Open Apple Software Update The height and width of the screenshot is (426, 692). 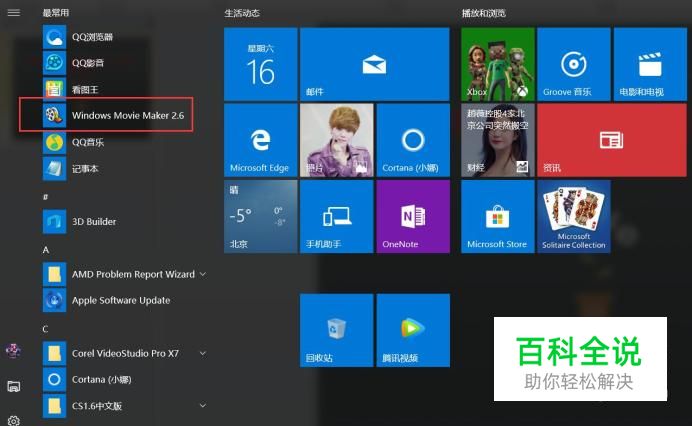(126, 300)
